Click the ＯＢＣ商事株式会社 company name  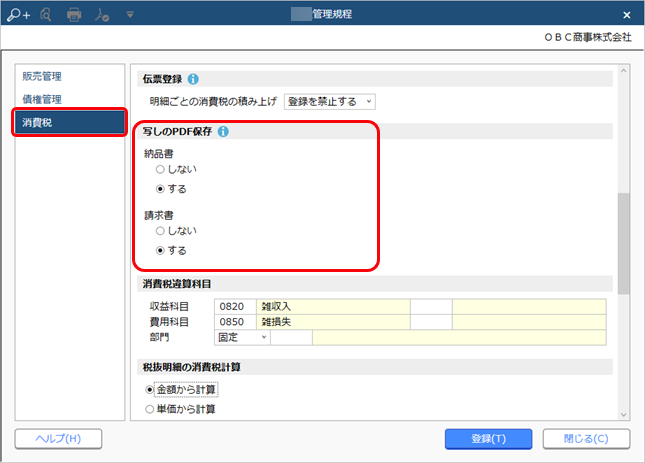click(588, 37)
